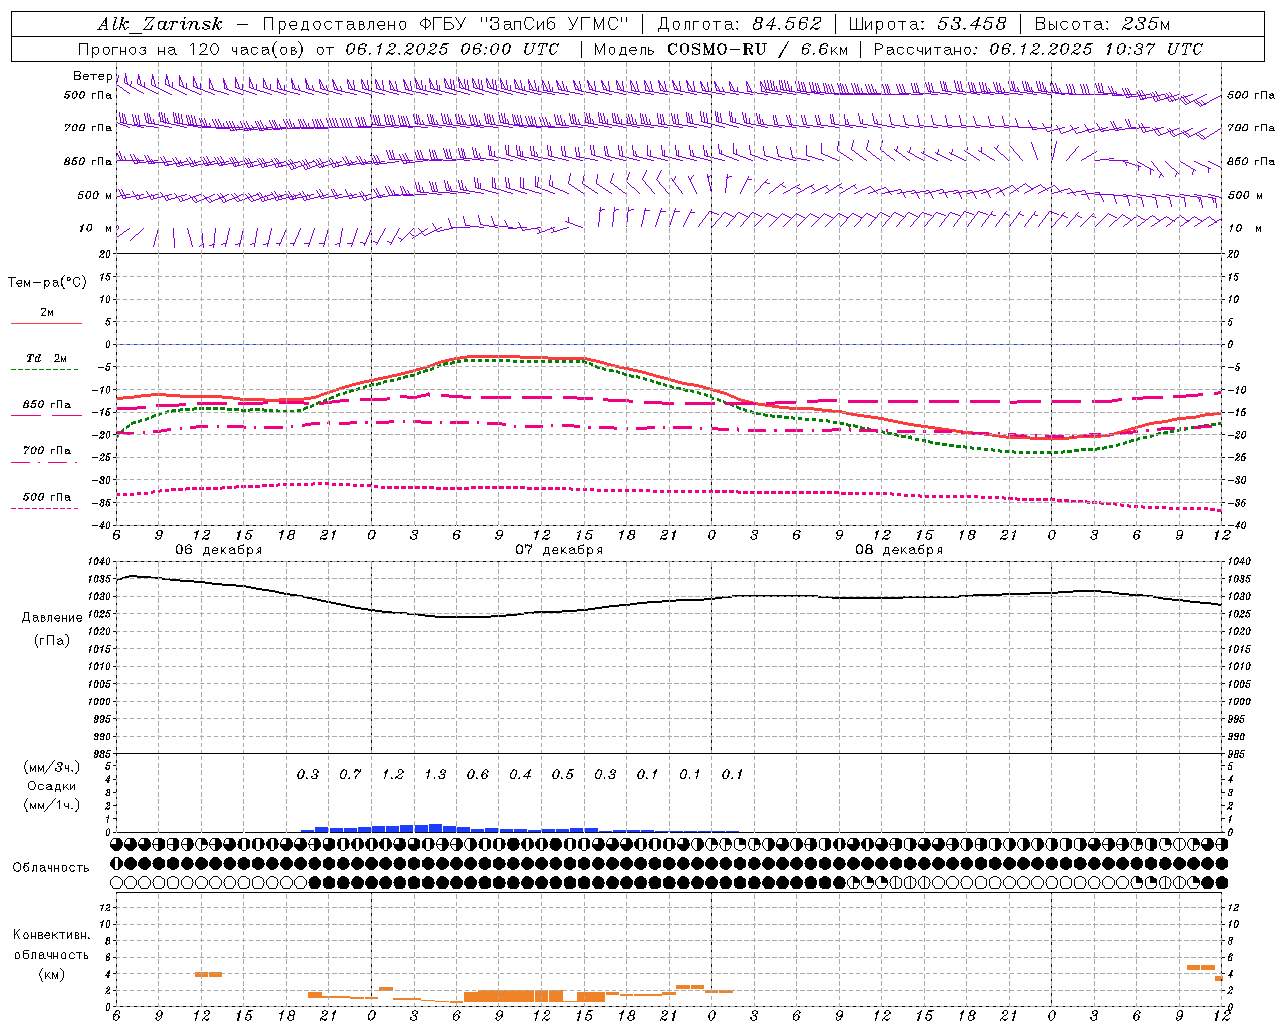This screenshot has width=1280, height=1024.
Task: Click the Осадки panel label
Action: (51, 786)
